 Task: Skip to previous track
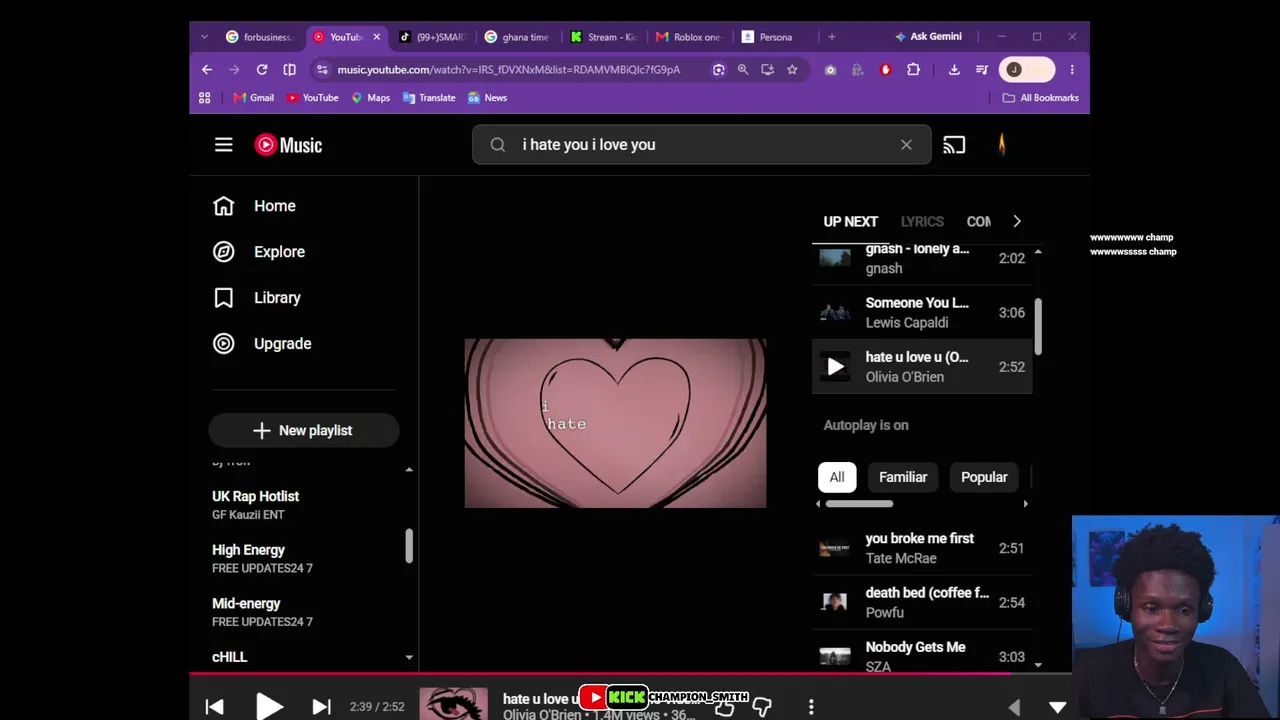point(214,707)
